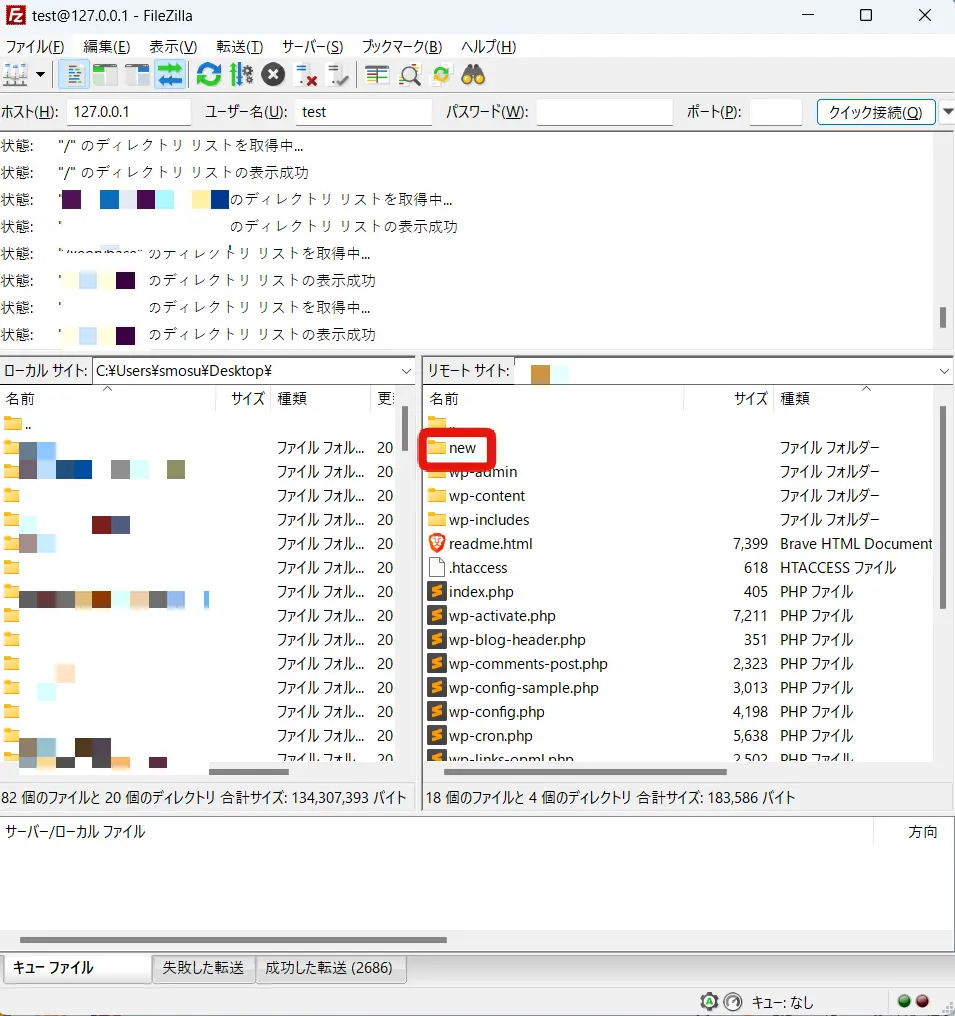
Task: Enable directory comparison mode
Action: click(x=377, y=74)
